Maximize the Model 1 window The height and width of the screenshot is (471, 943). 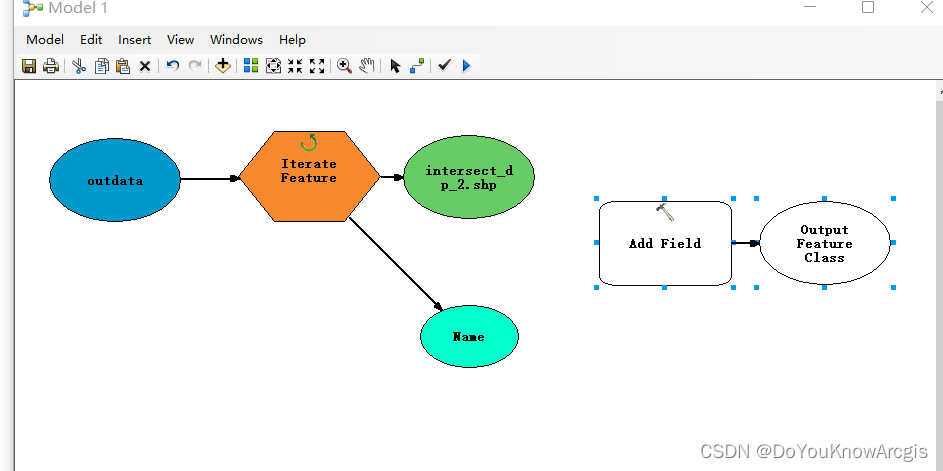click(868, 7)
